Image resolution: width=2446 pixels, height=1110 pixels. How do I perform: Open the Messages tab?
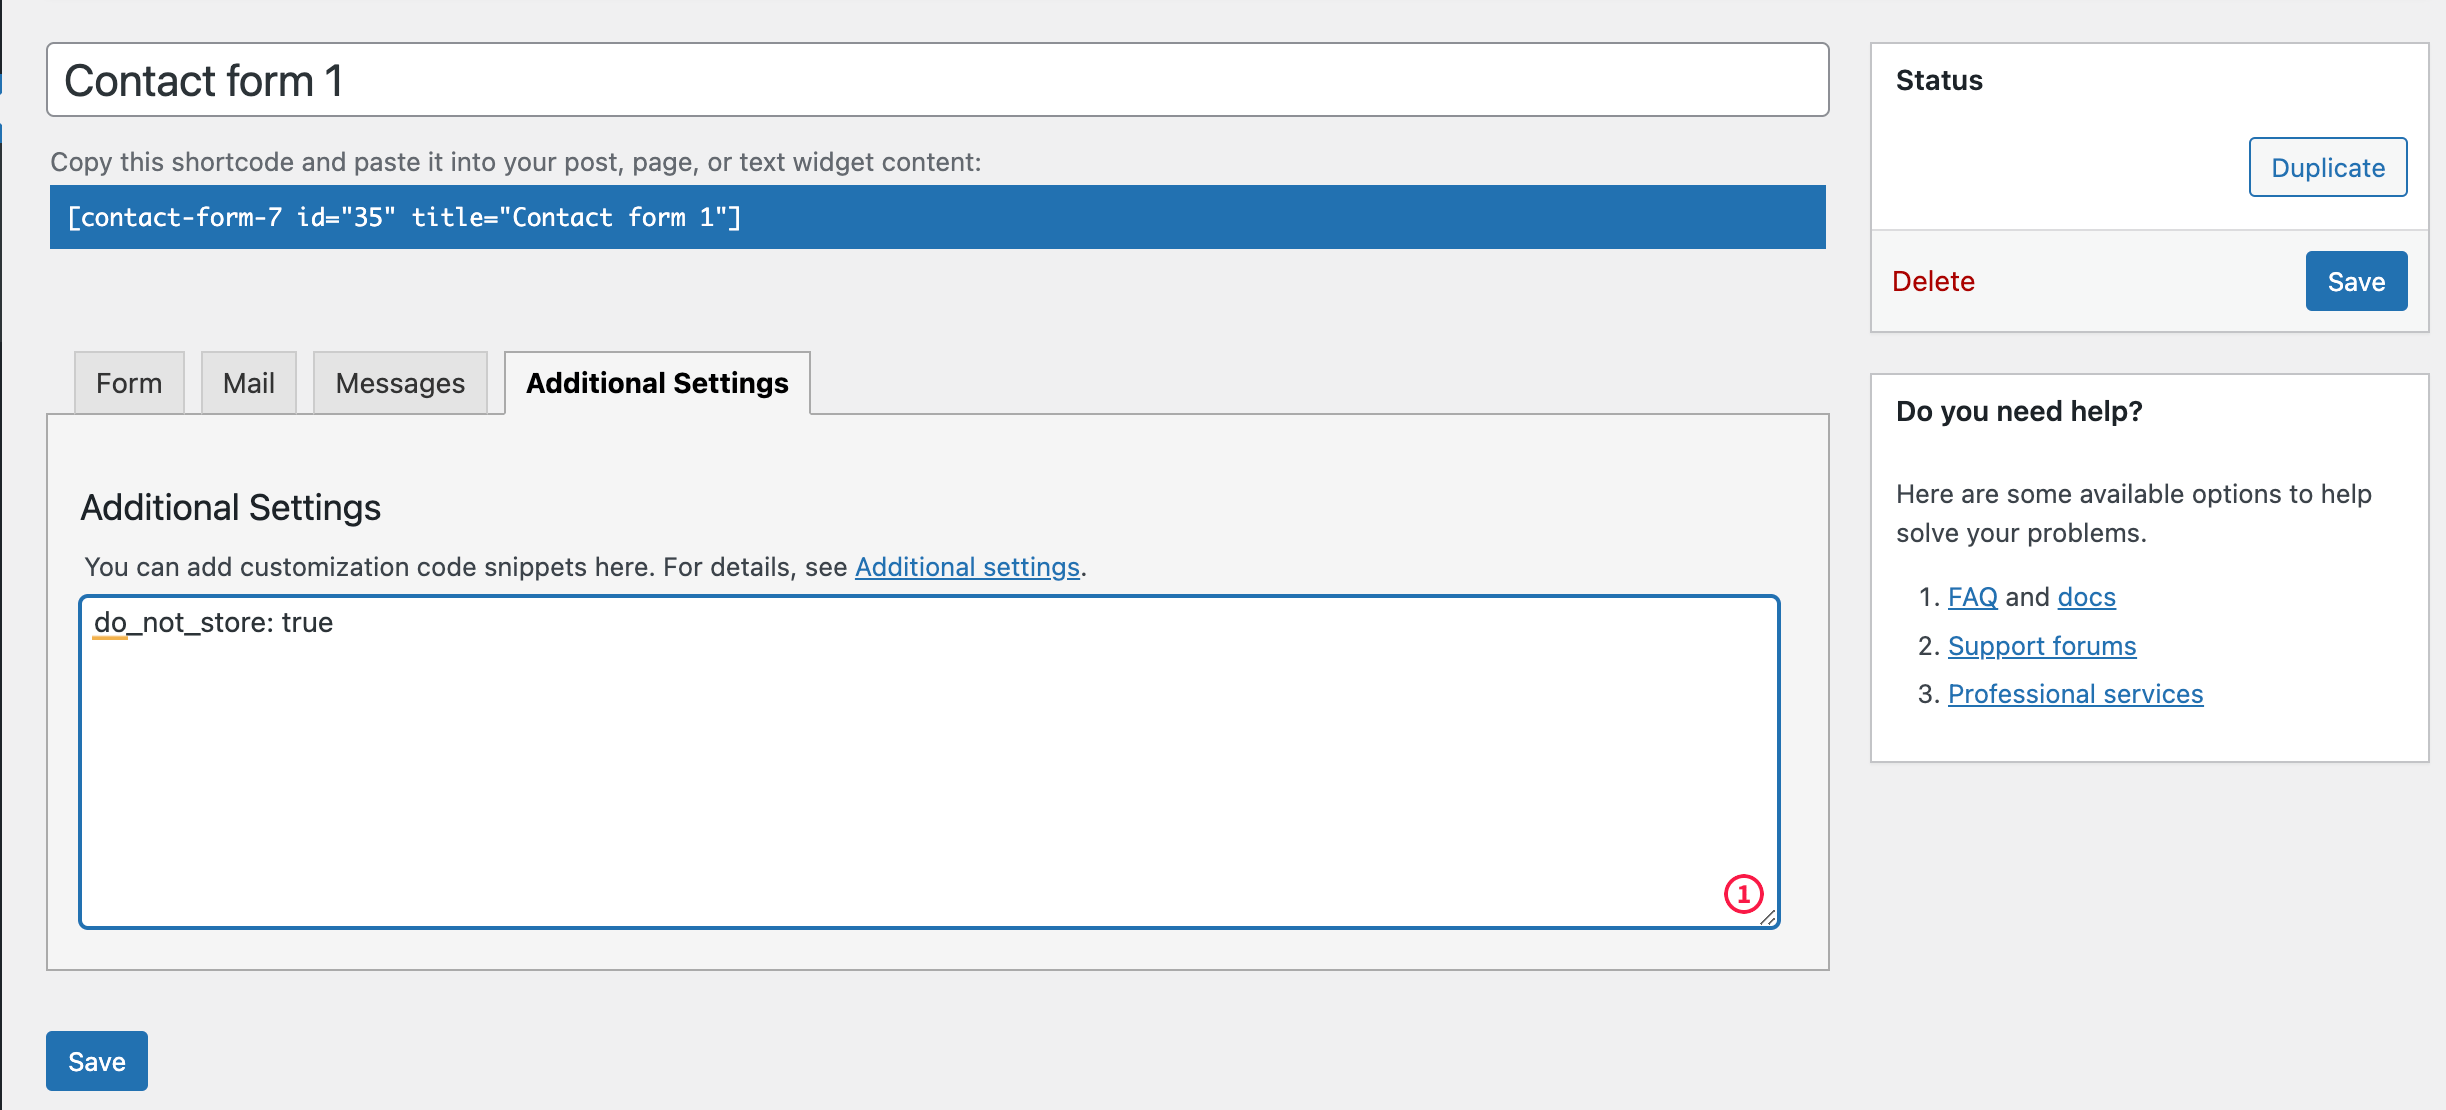[x=400, y=383]
